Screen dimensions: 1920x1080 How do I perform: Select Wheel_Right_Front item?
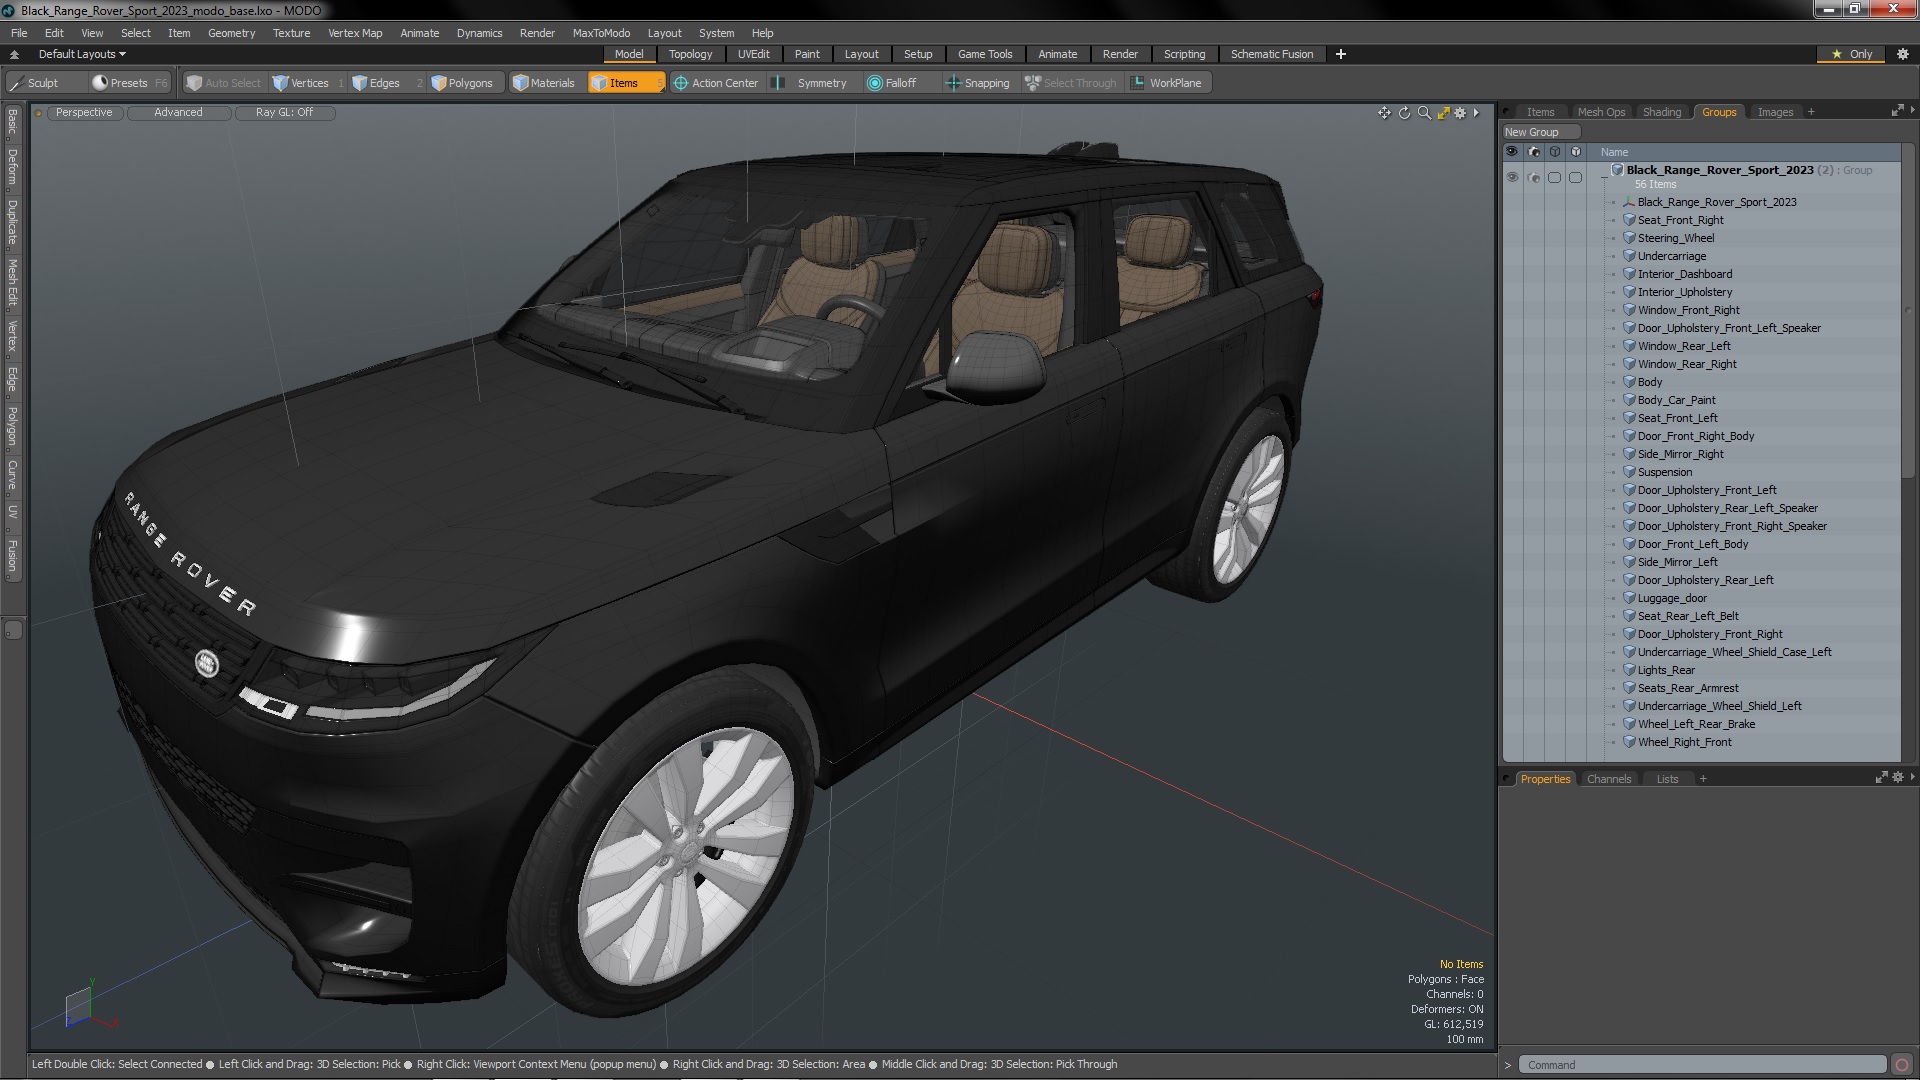[1684, 742]
